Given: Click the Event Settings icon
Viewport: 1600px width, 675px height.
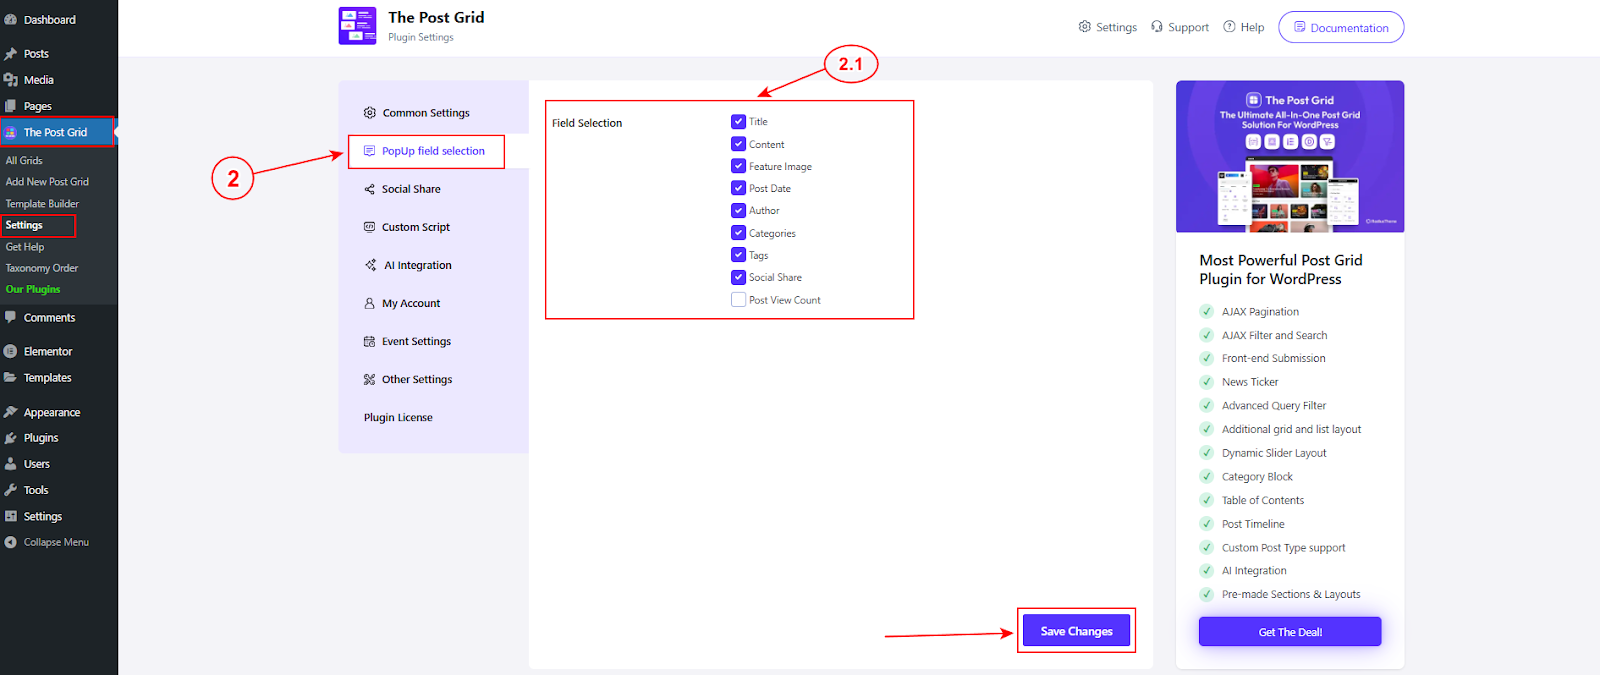Looking at the screenshot, I should pyautogui.click(x=370, y=341).
